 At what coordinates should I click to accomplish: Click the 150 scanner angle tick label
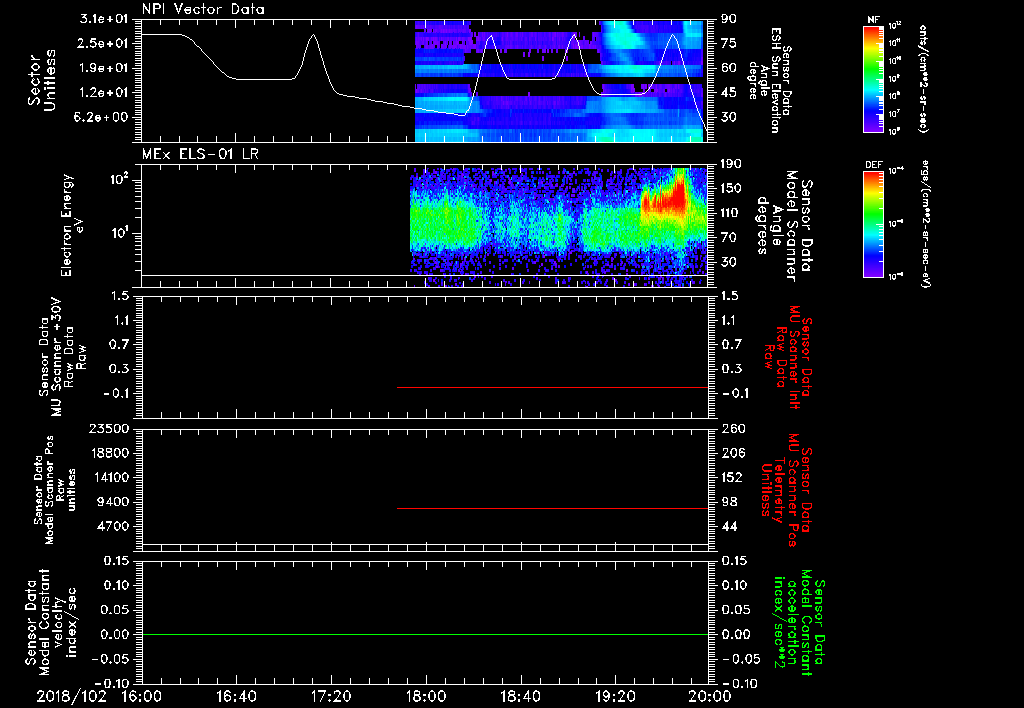[x=731, y=189]
